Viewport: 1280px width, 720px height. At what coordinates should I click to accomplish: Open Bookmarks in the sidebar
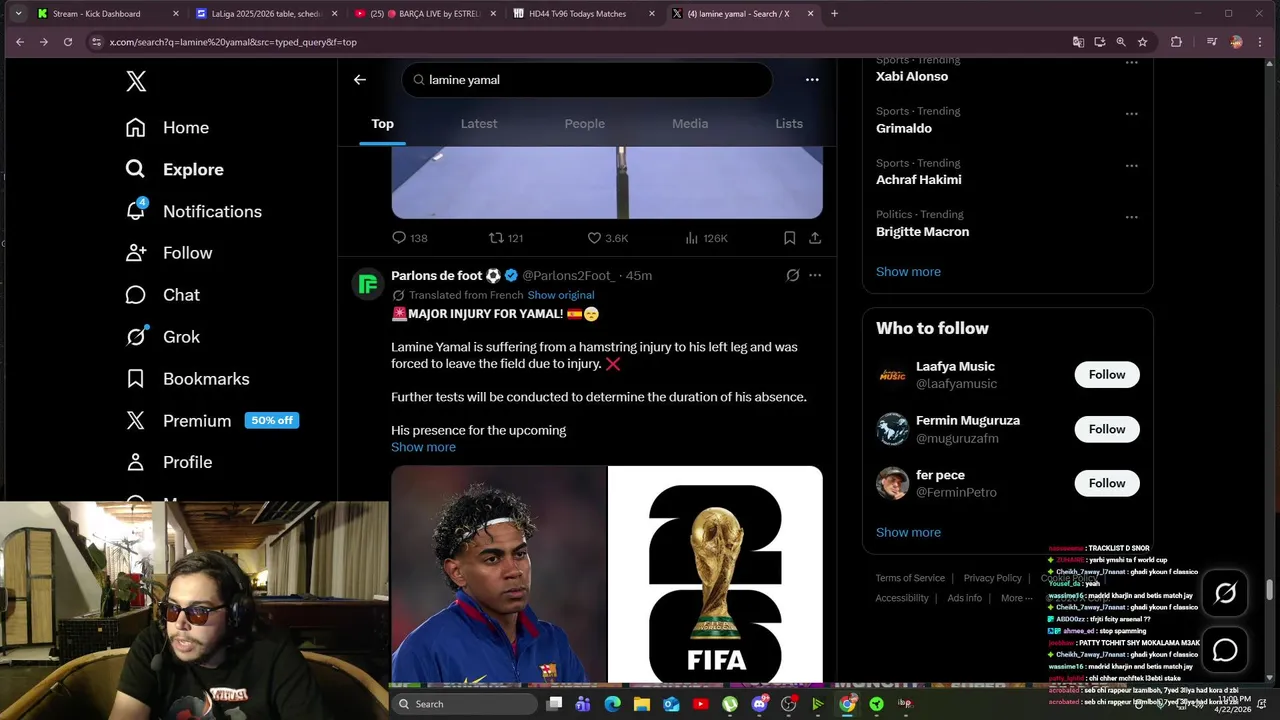point(187,379)
